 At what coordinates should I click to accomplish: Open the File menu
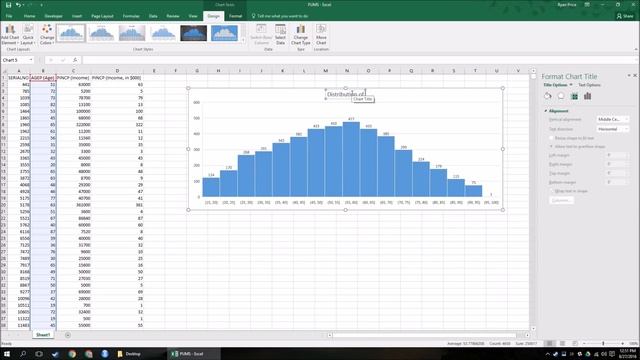click(9, 16)
